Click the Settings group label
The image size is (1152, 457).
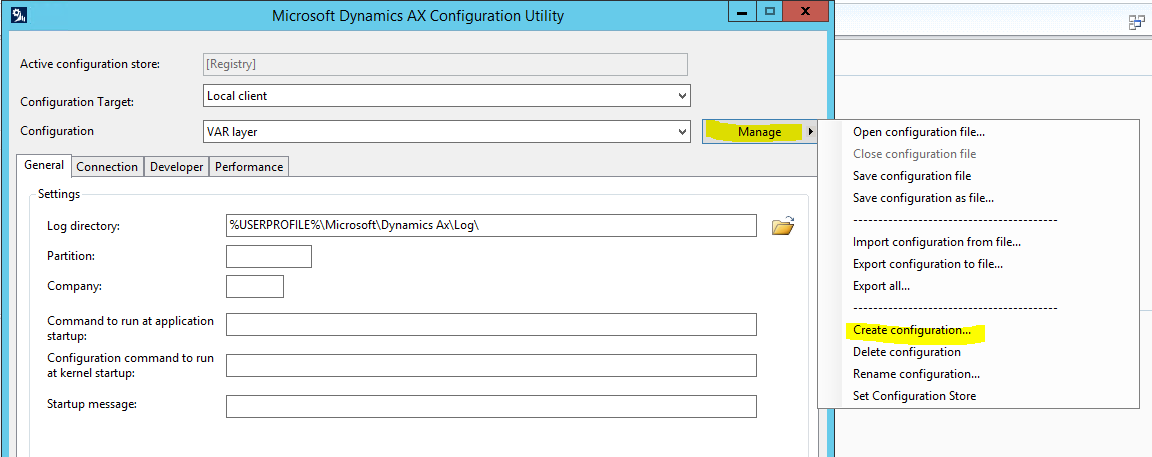point(59,195)
